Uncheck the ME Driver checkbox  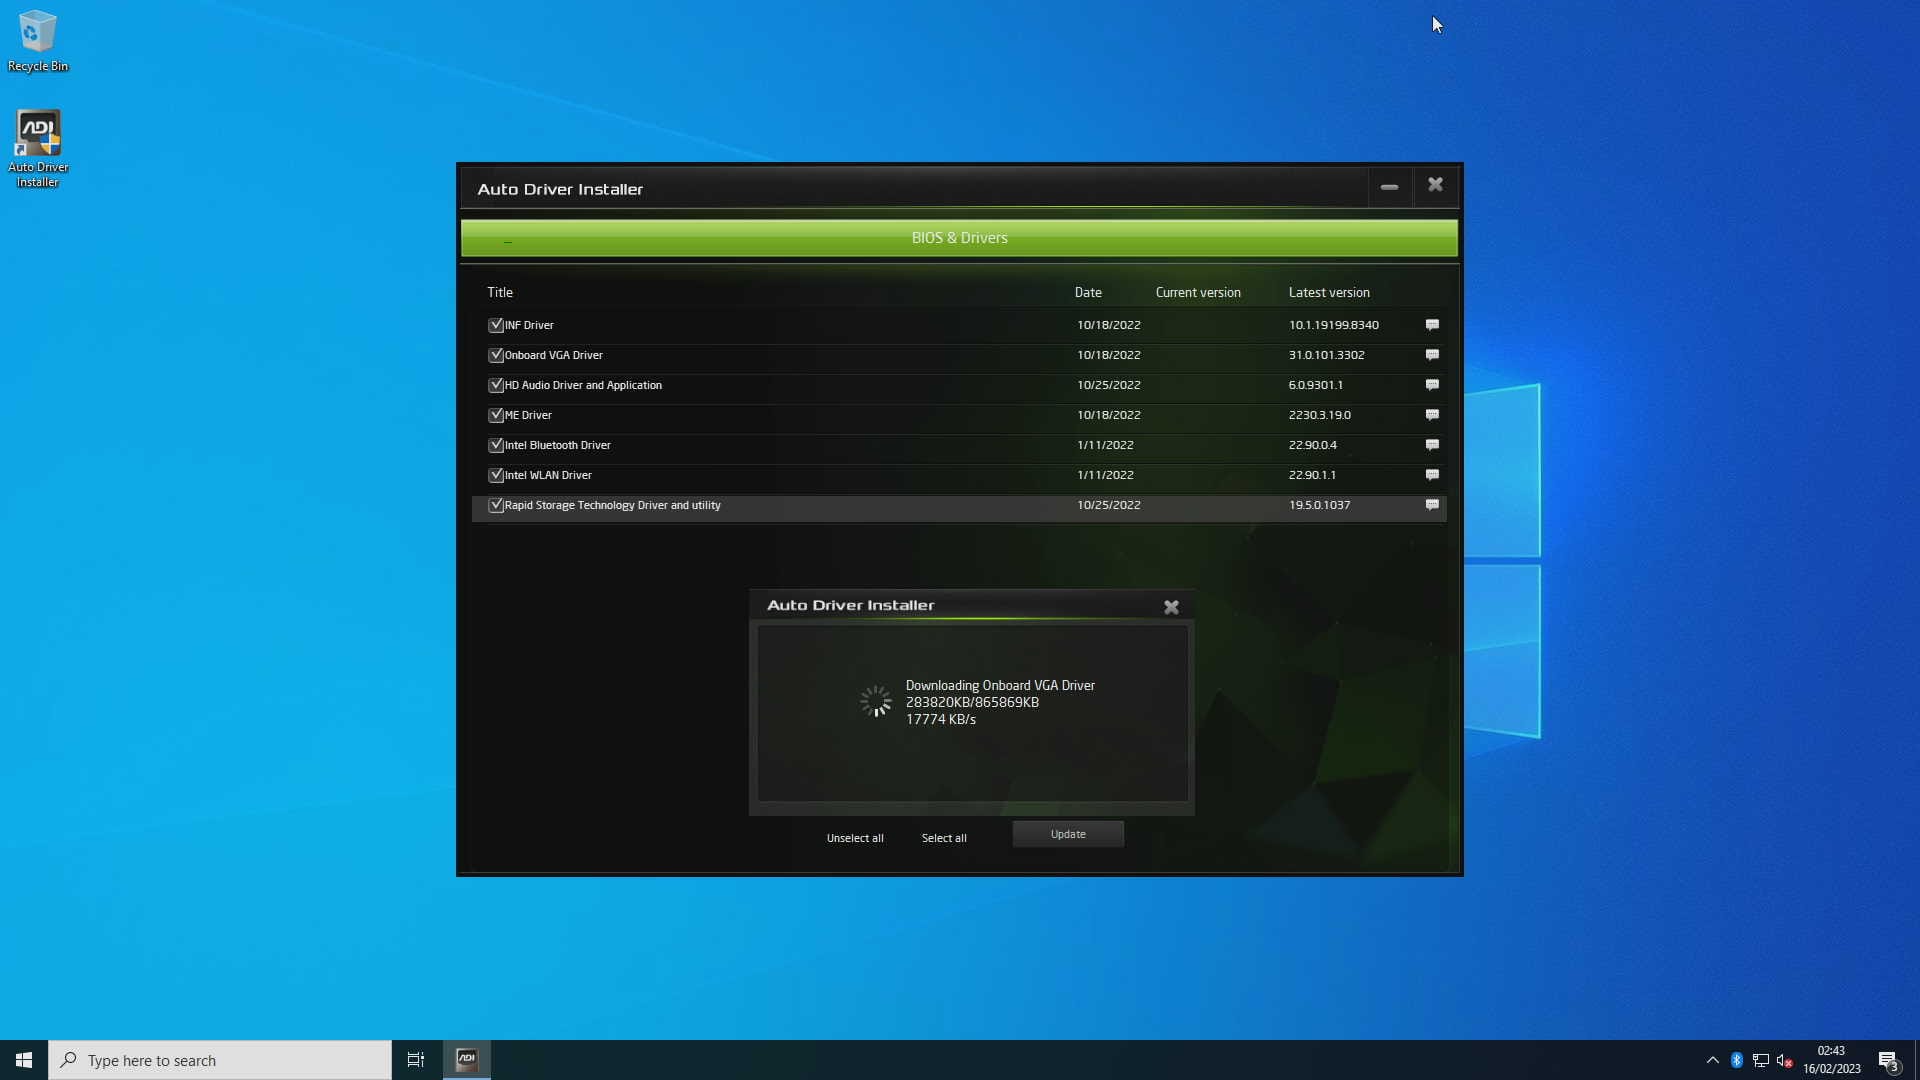pyautogui.click(x=496, y=415)
